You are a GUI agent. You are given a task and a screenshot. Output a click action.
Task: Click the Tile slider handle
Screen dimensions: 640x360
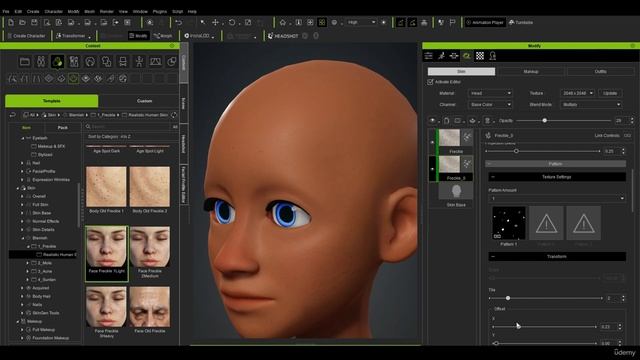[508, 298]
